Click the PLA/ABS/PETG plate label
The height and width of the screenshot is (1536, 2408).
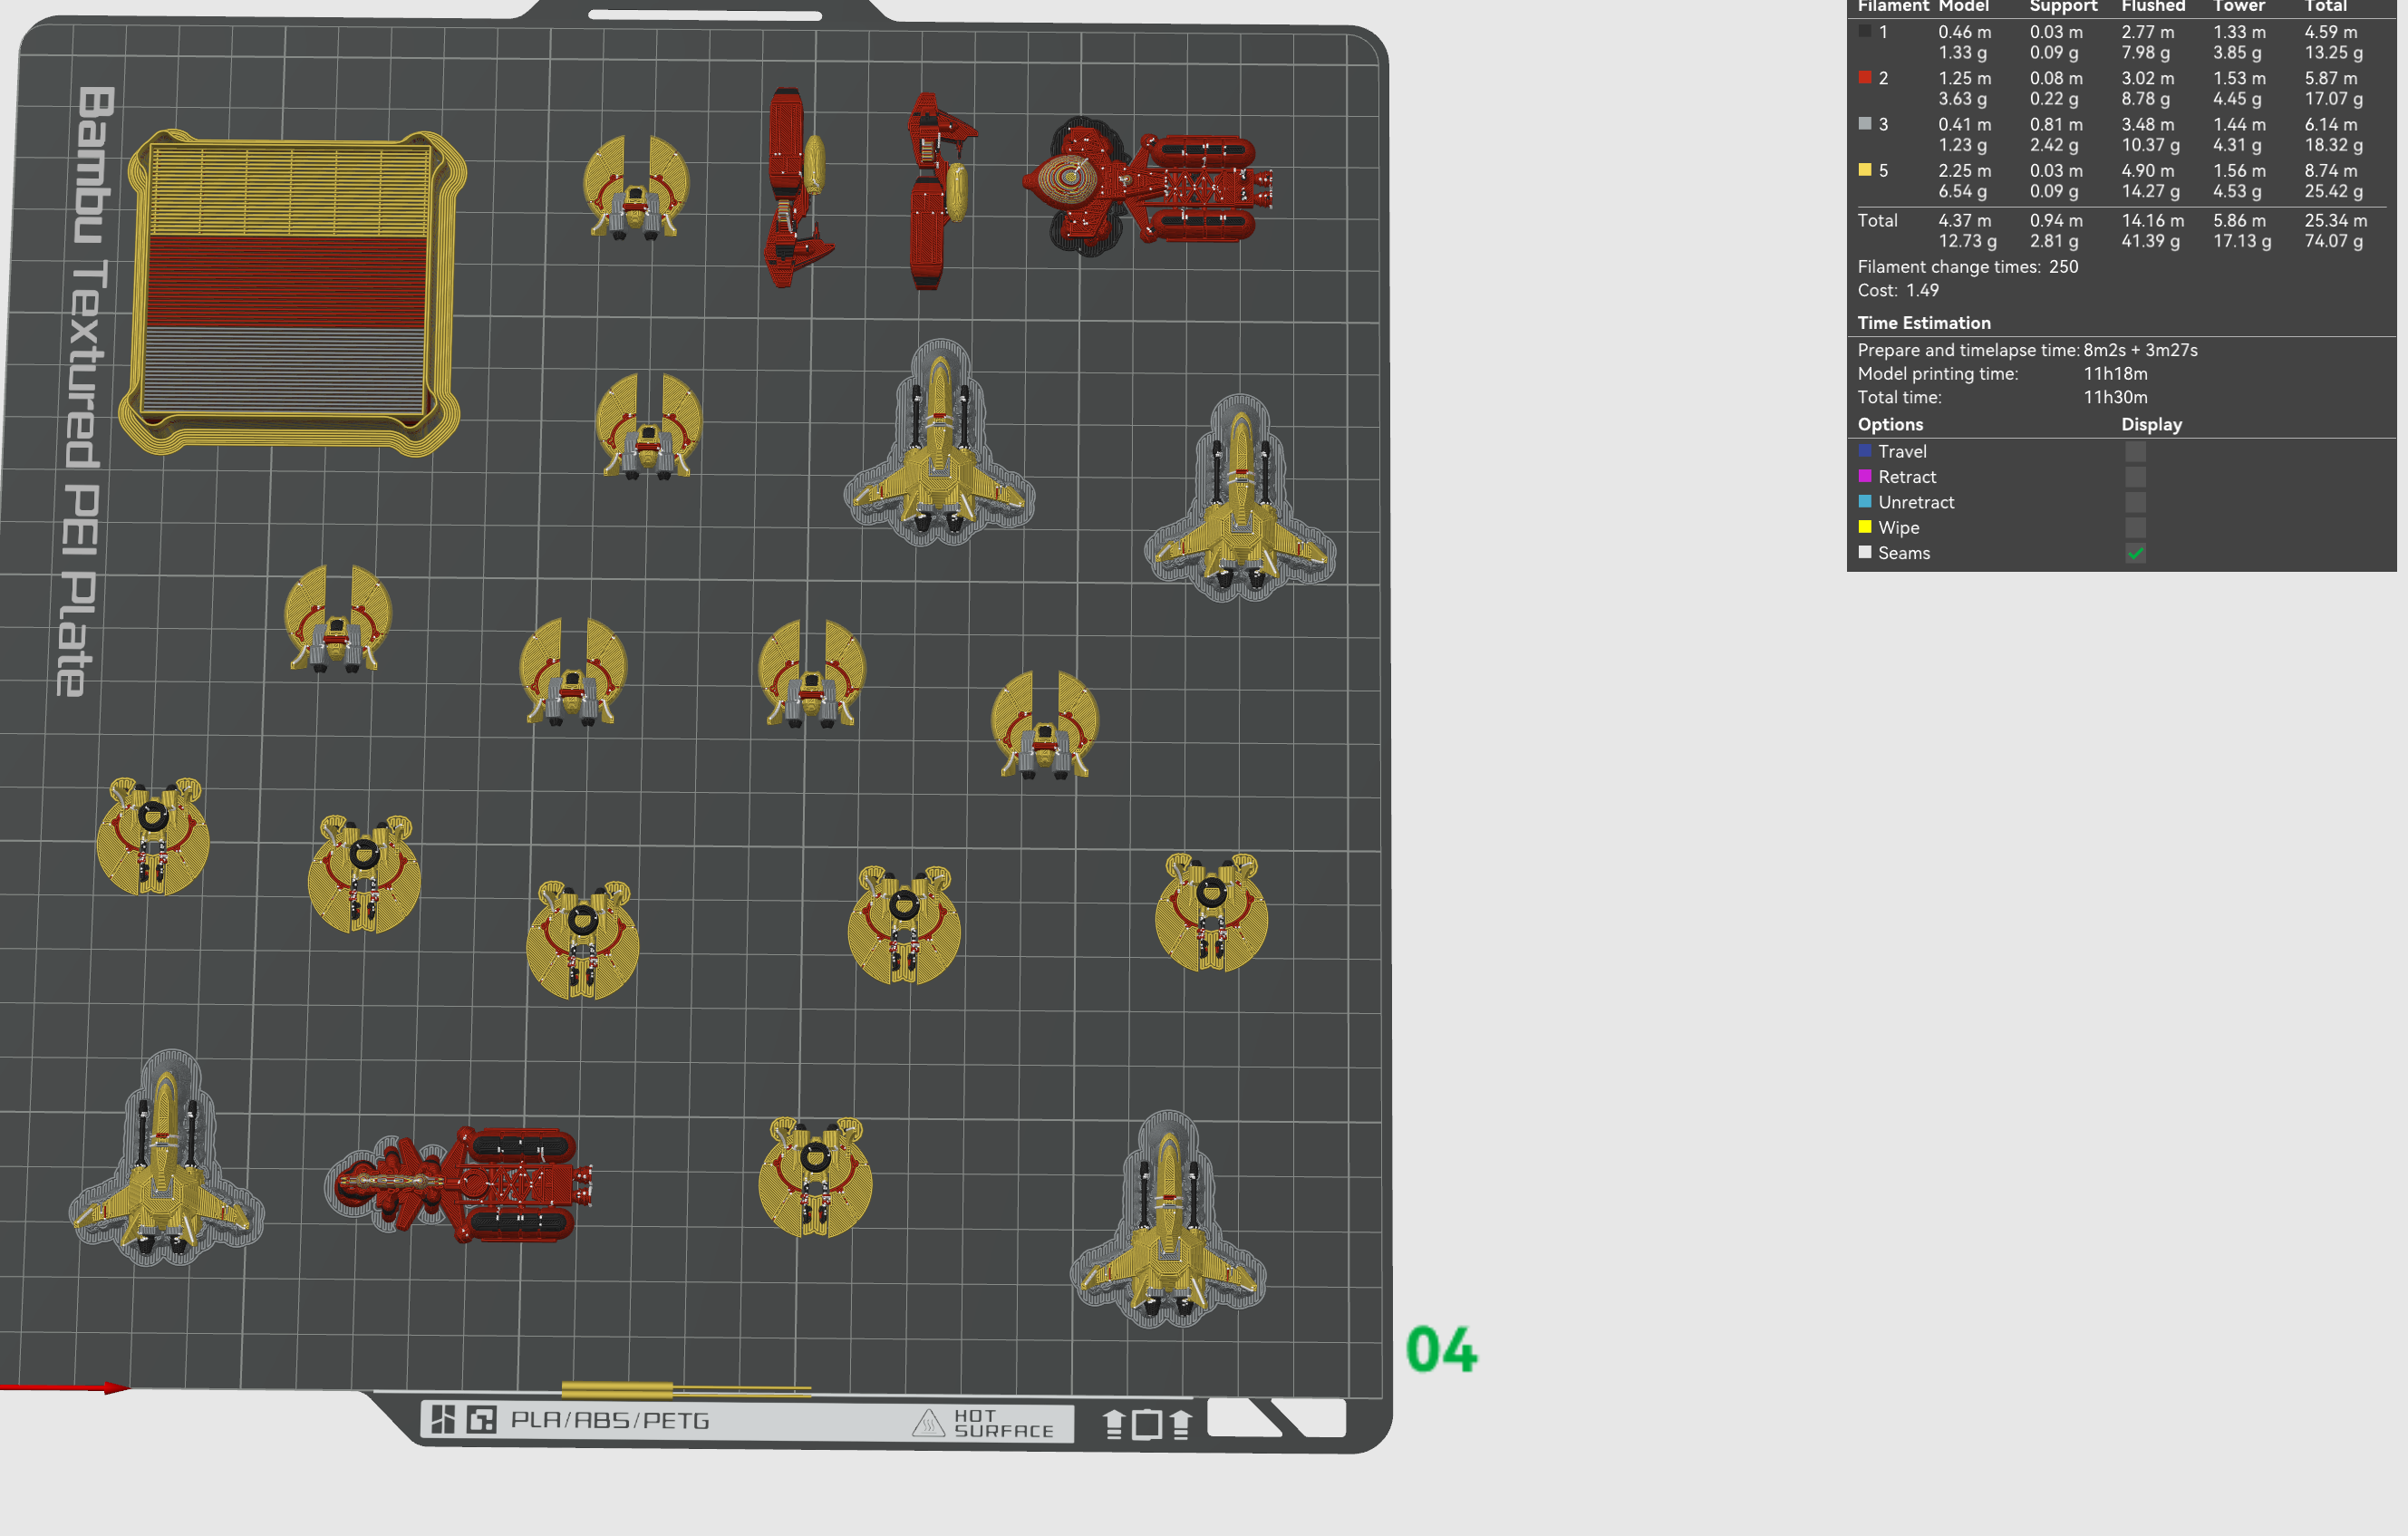[610, 1420]
